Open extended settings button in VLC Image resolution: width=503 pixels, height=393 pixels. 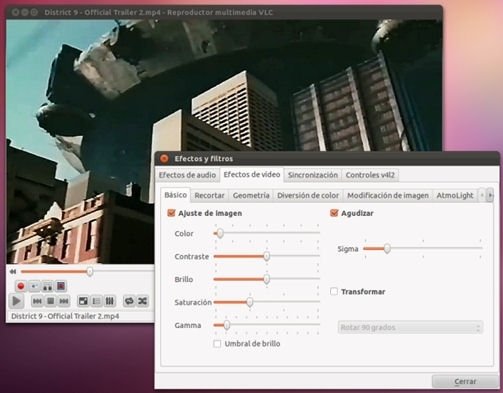pos(110,301)
